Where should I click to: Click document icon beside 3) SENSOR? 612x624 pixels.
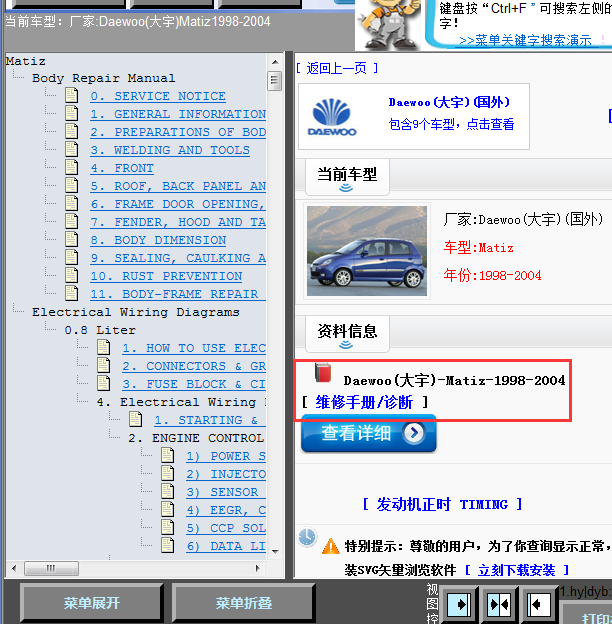168,491
